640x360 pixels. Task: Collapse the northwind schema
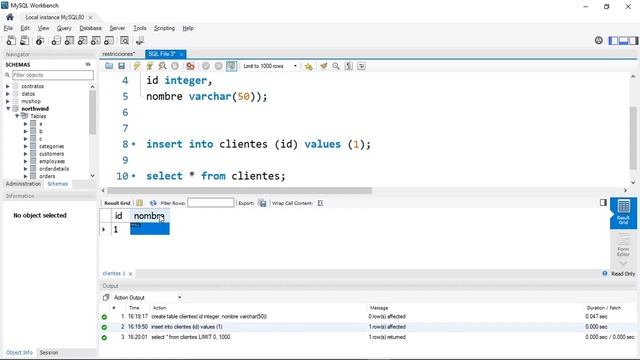tap(8, 109)
